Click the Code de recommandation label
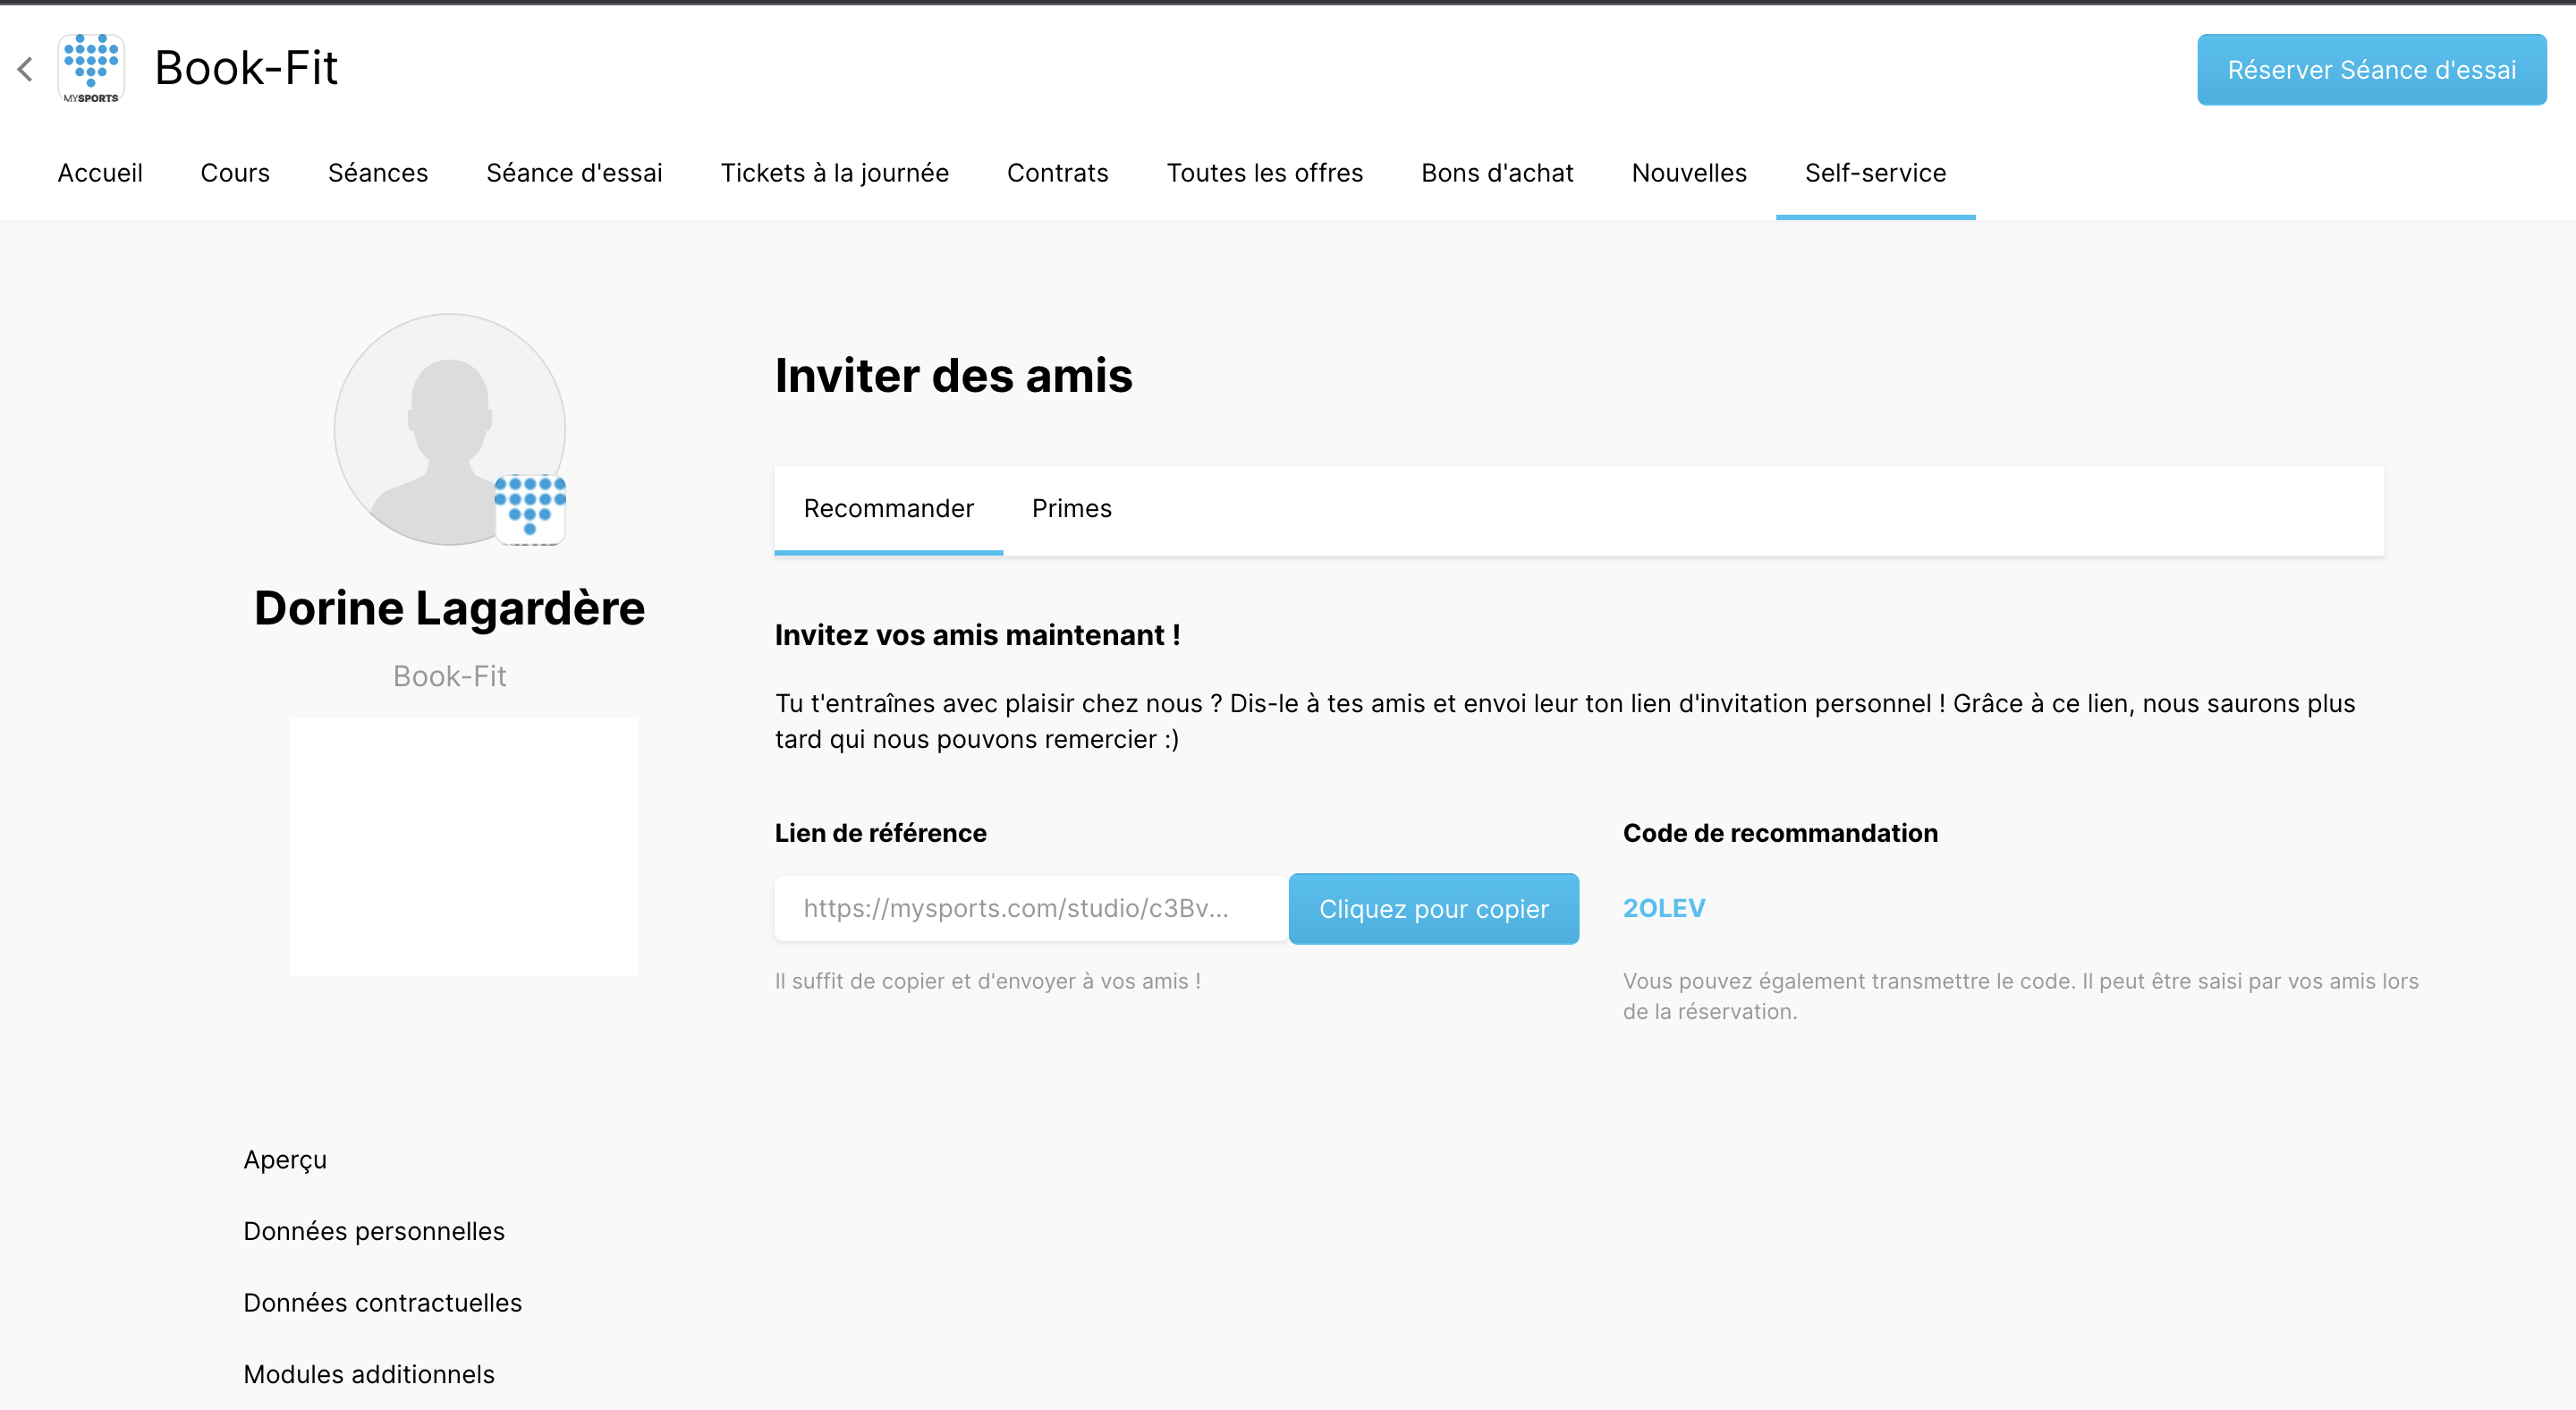 [1780, 833]
